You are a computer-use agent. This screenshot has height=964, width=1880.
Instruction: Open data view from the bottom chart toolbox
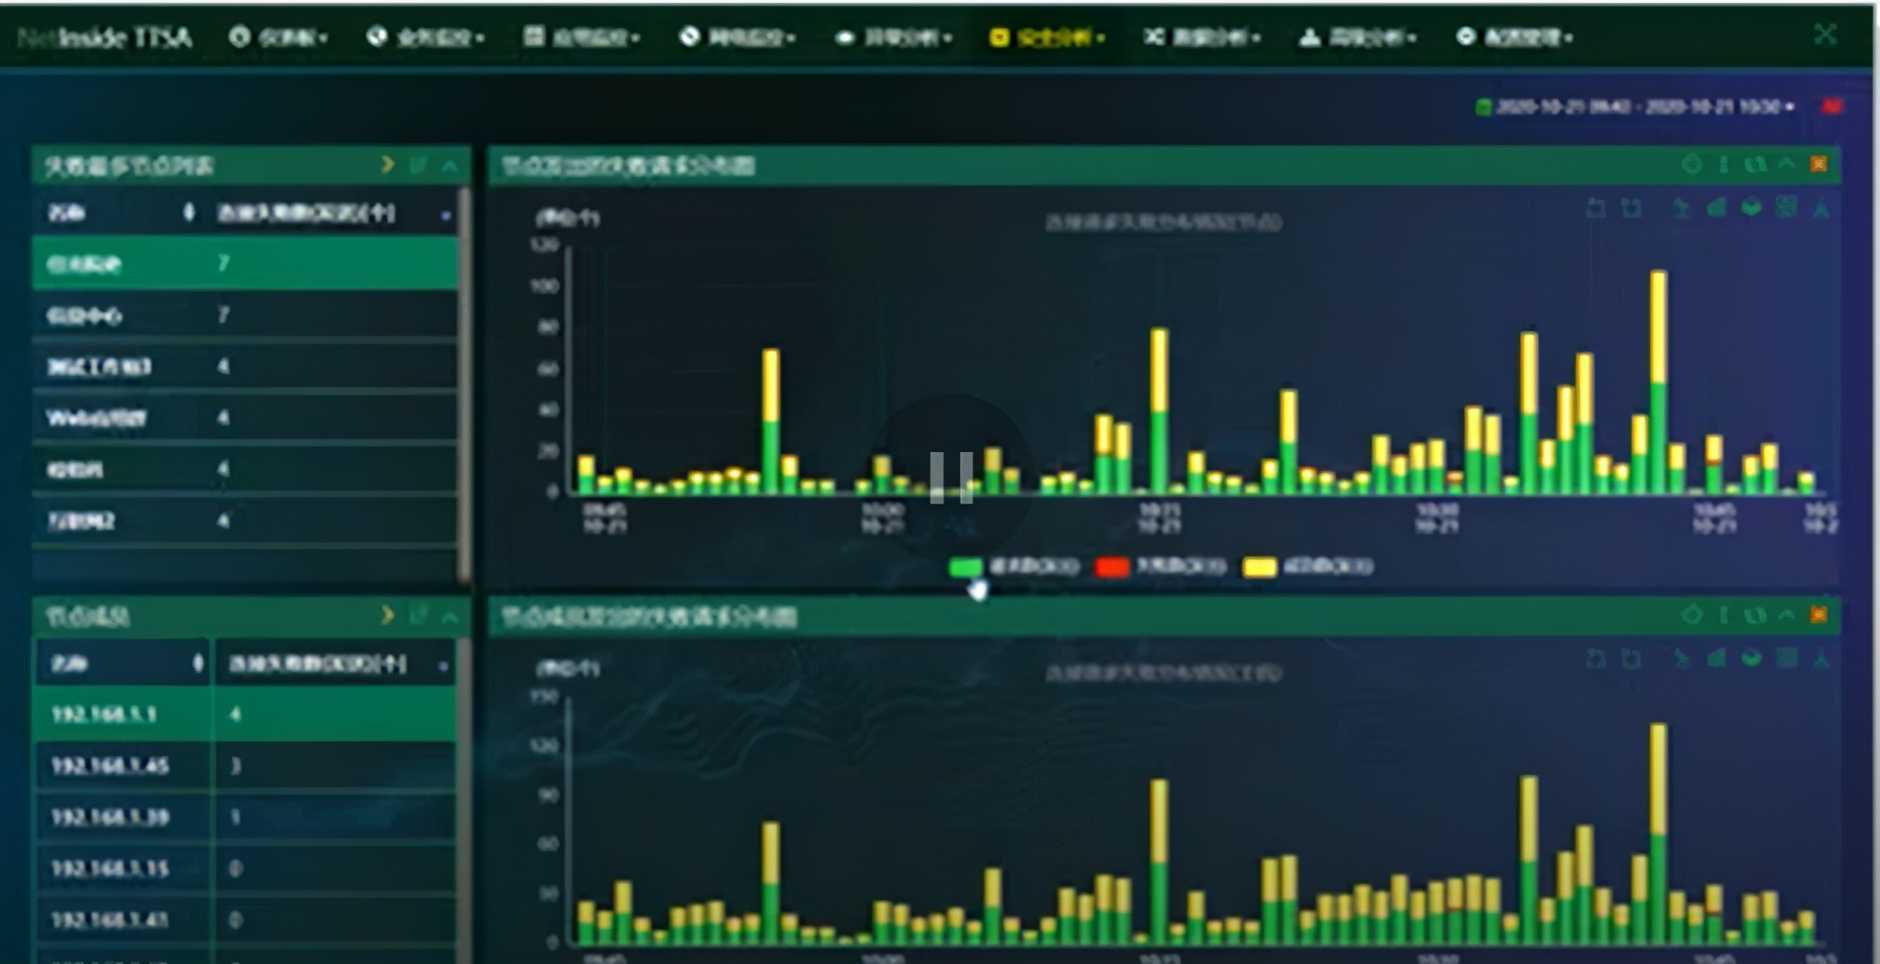tap(1786, 658)
